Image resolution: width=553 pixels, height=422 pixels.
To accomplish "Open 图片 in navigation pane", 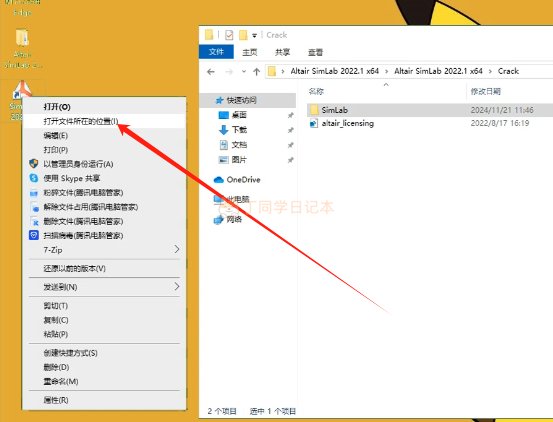I will point(239,160).
